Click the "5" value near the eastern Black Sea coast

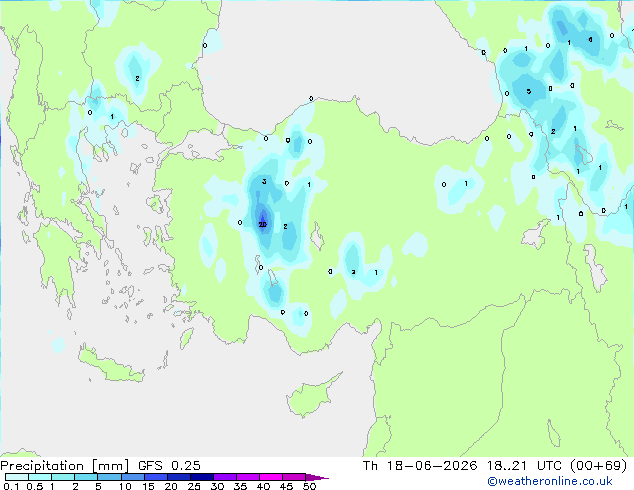[x=528, y=91]
